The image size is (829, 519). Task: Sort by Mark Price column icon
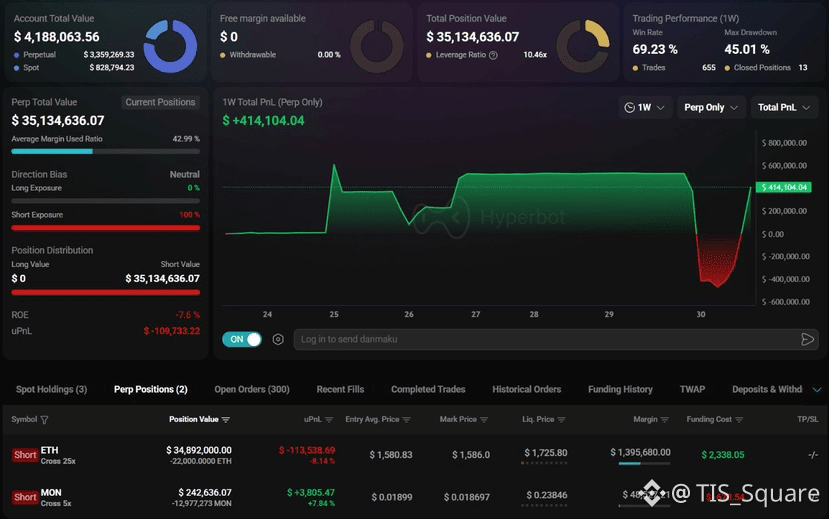[x=484, y=420]
